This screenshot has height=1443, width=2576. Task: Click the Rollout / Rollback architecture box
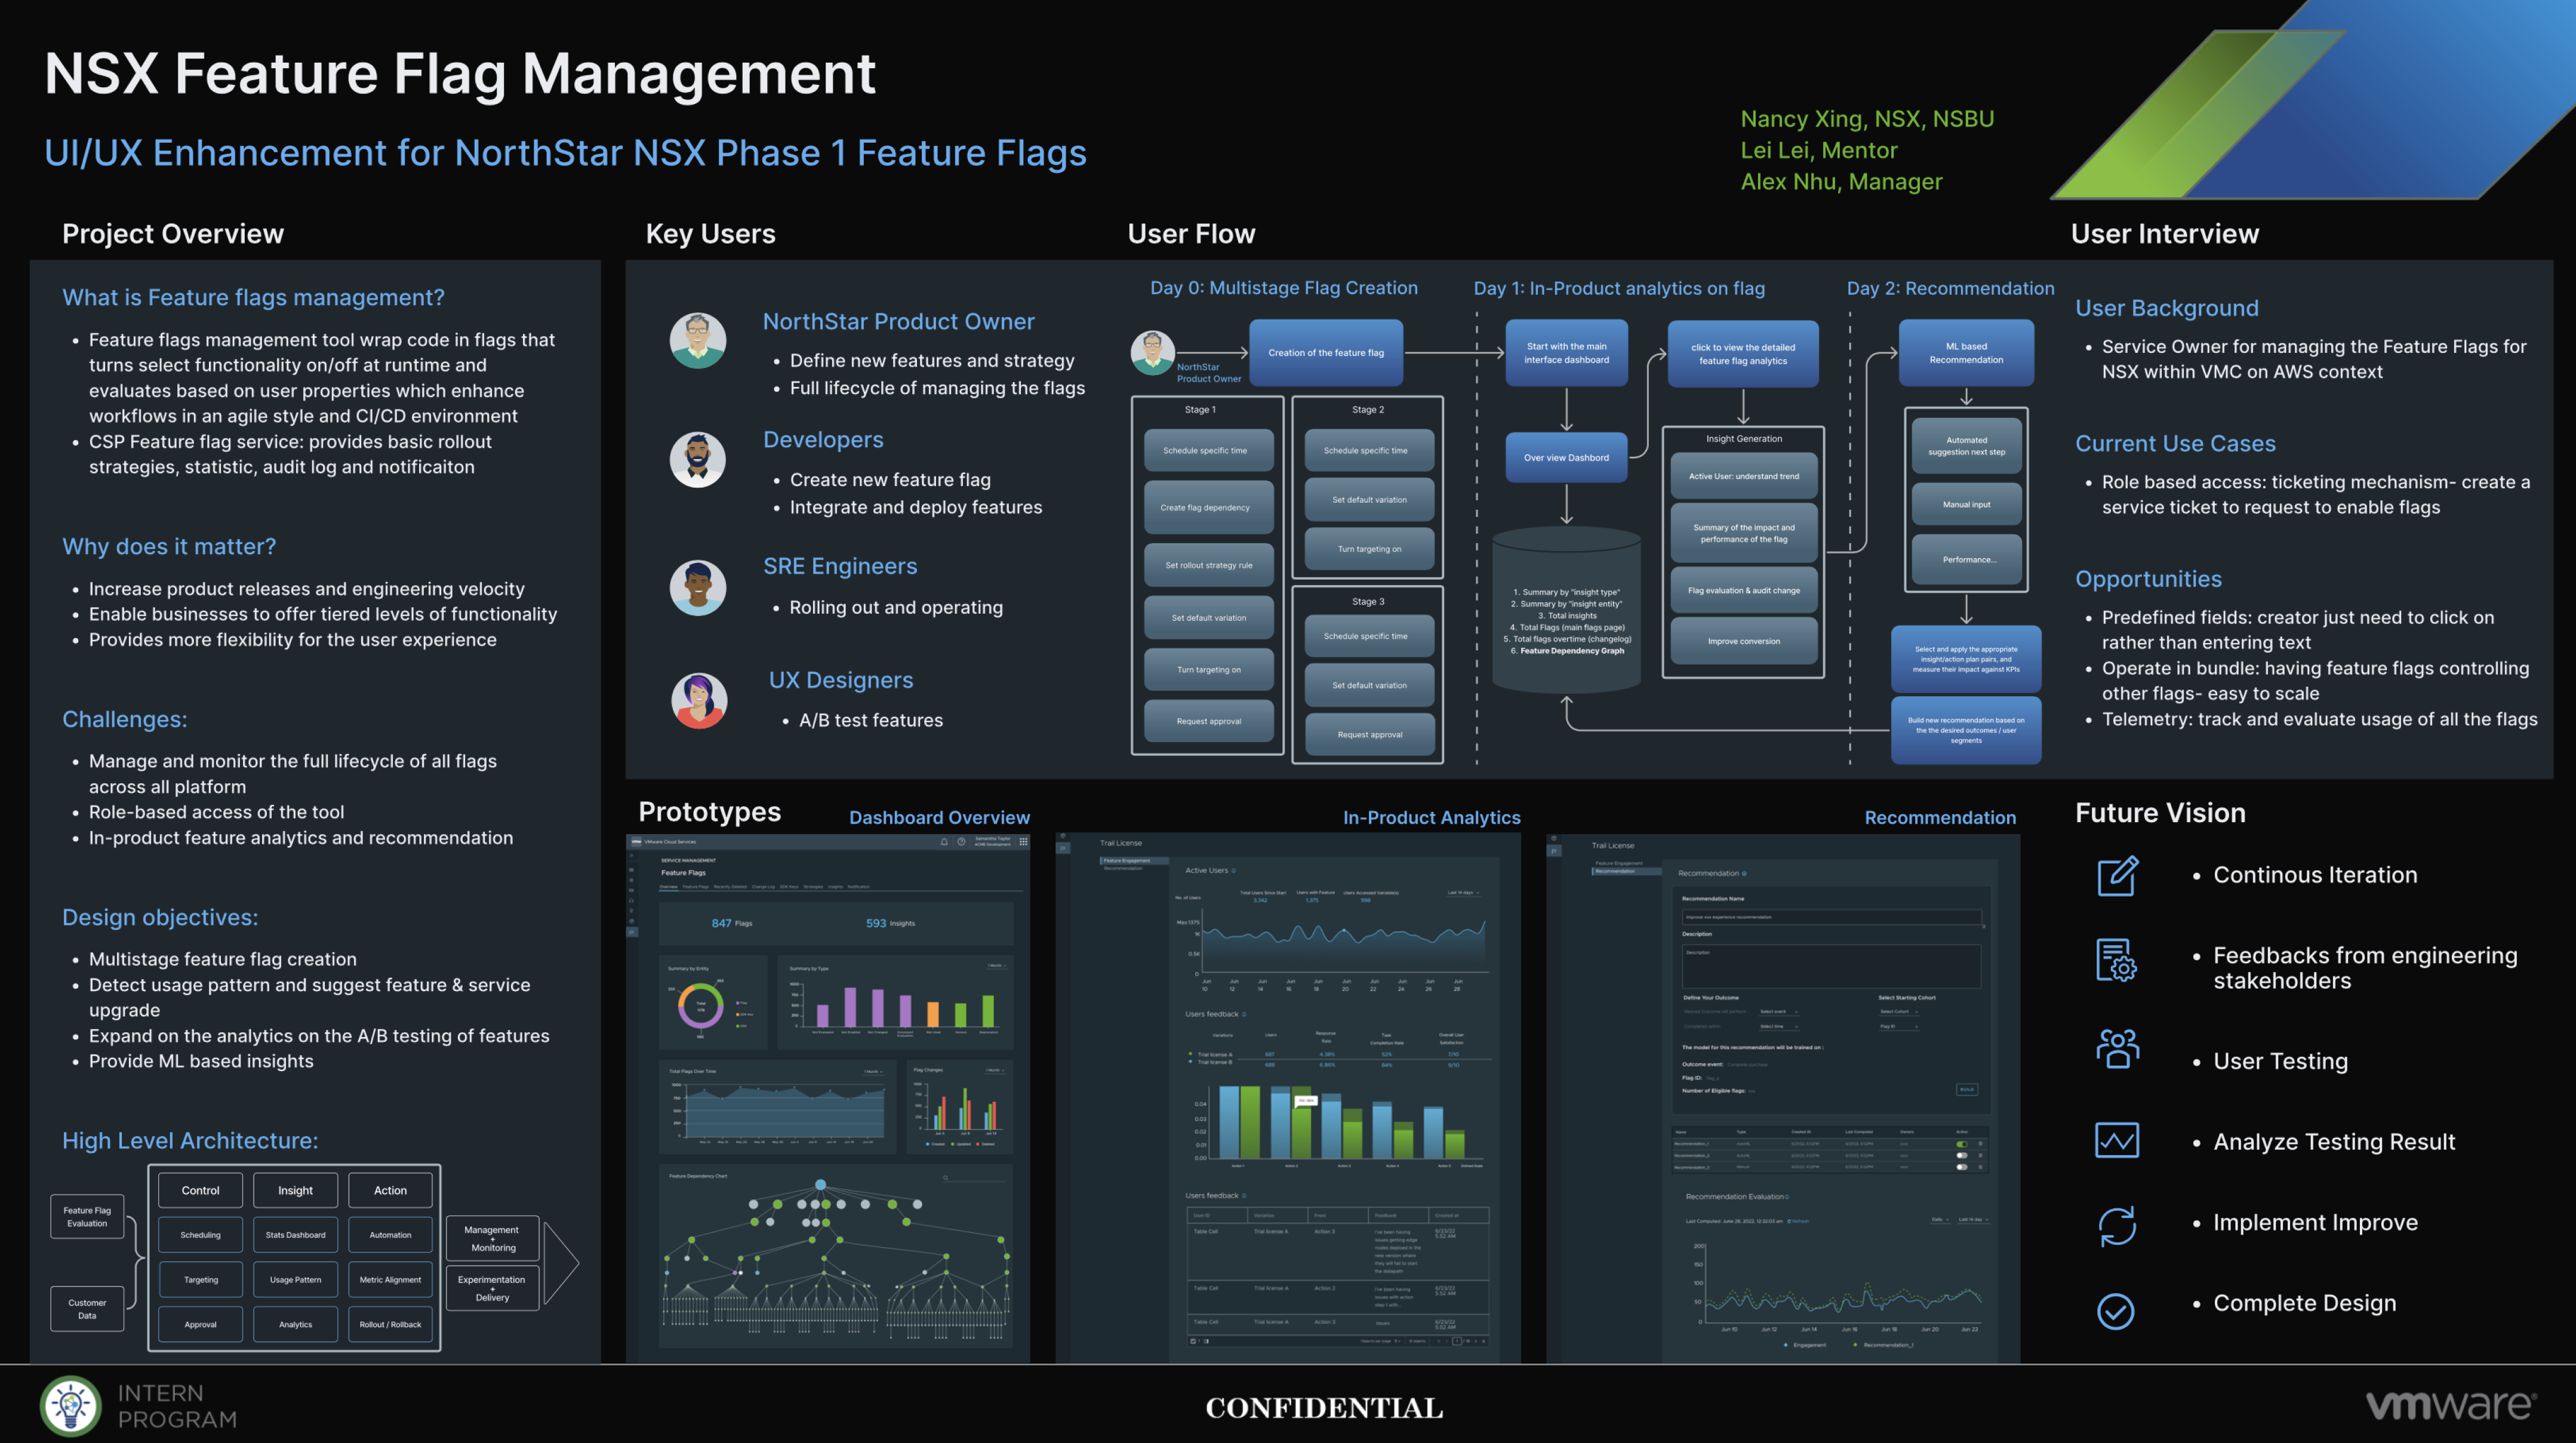pos(390,1324)
